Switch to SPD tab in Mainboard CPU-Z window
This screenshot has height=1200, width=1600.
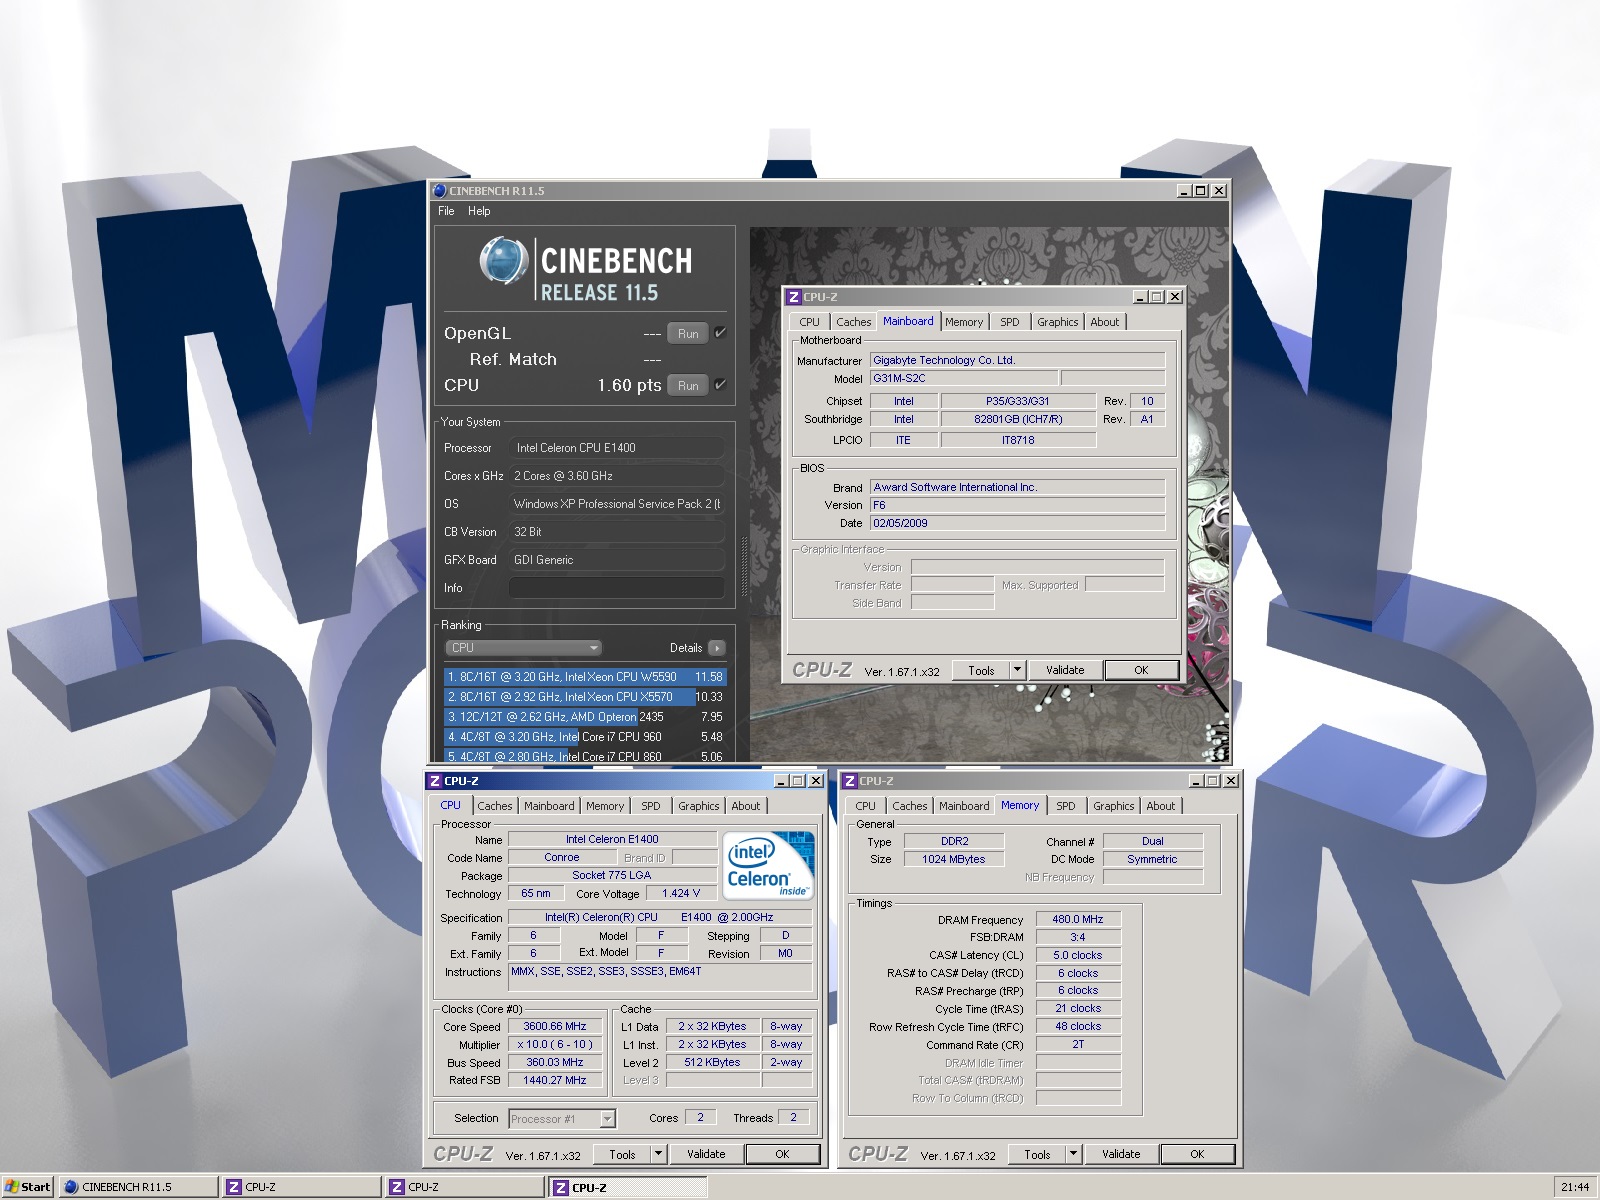point(1010,322)
